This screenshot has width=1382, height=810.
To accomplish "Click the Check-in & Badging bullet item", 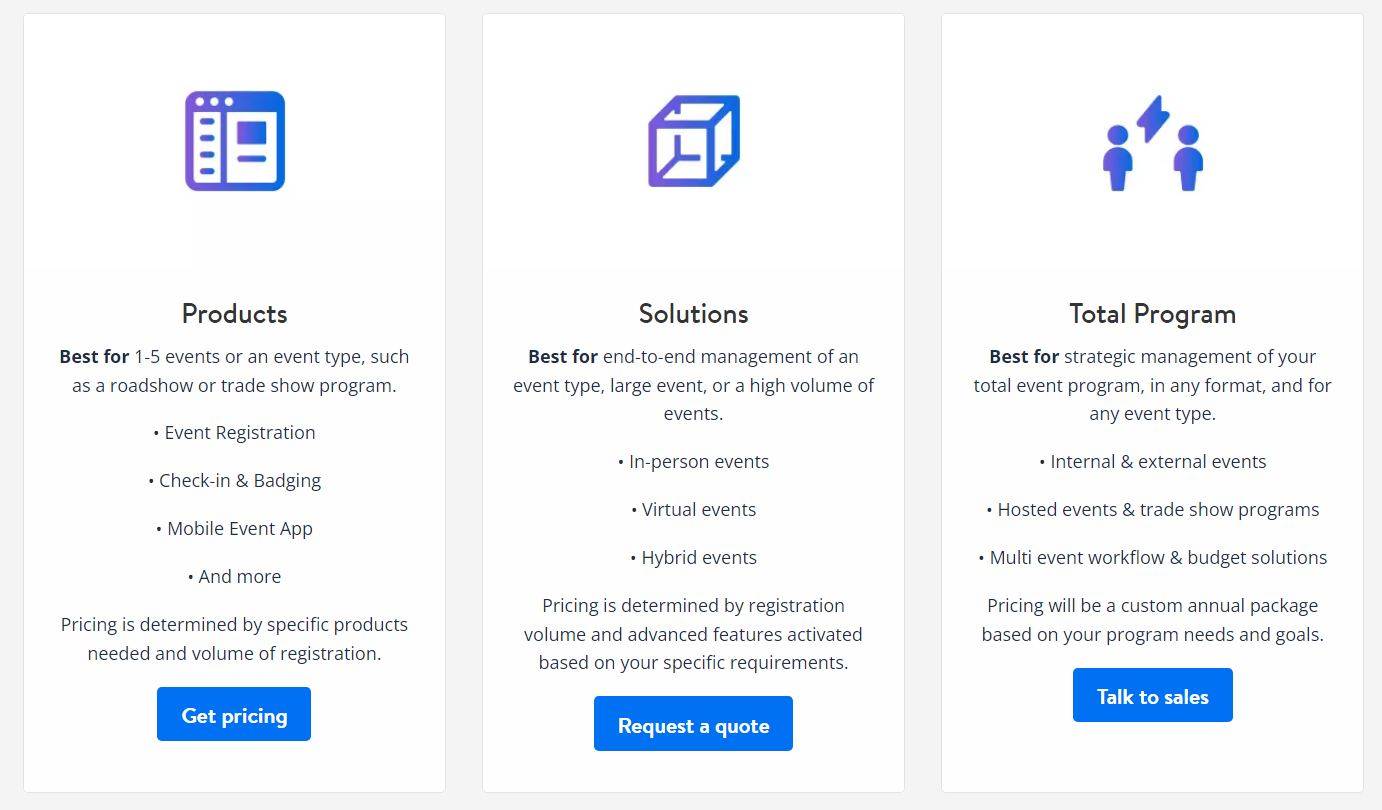I will point(234,481).
